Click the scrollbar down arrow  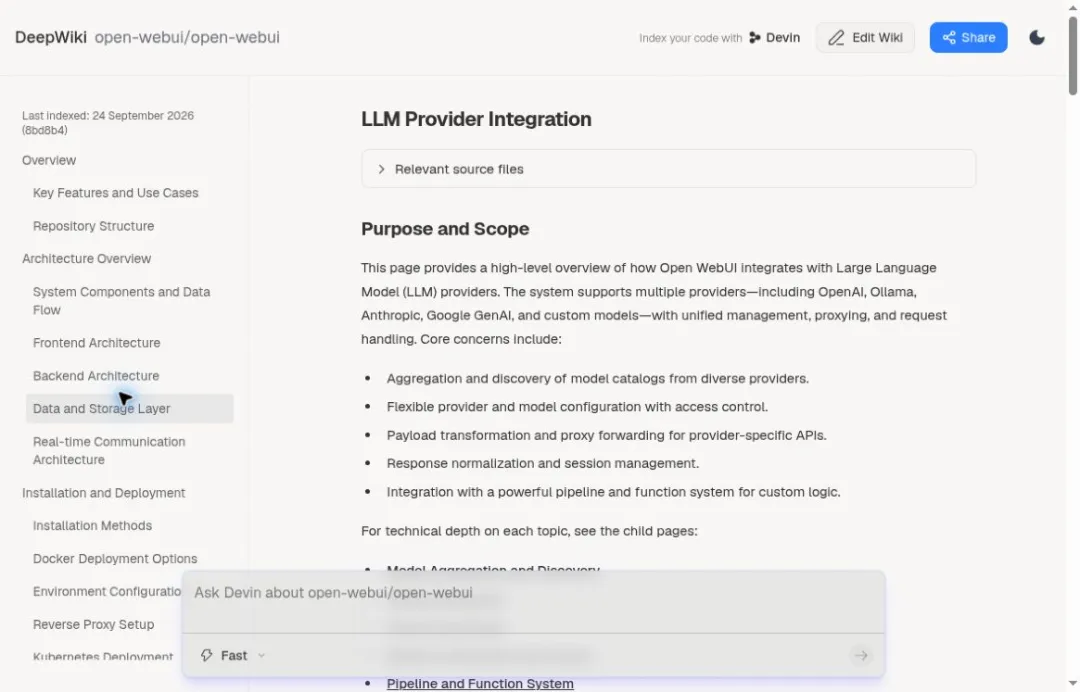(1072, 684)
